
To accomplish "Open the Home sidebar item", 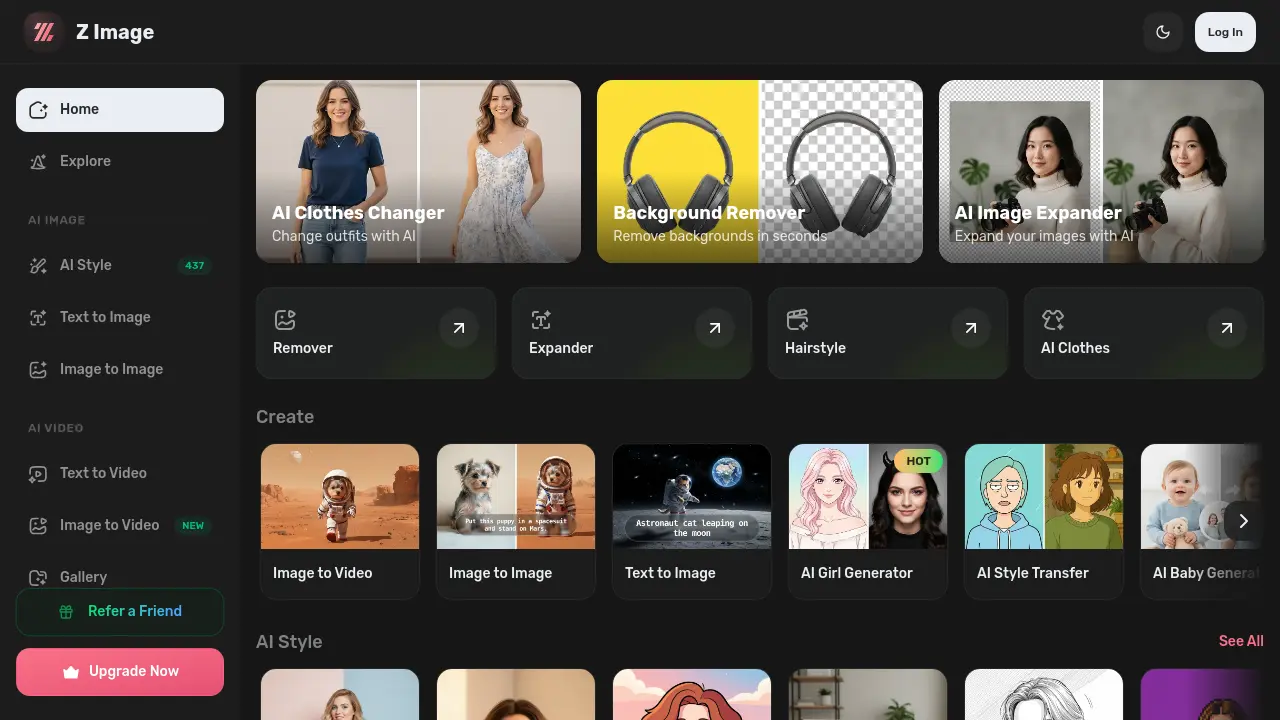I will pyautogui.click(x=120, y=110).
